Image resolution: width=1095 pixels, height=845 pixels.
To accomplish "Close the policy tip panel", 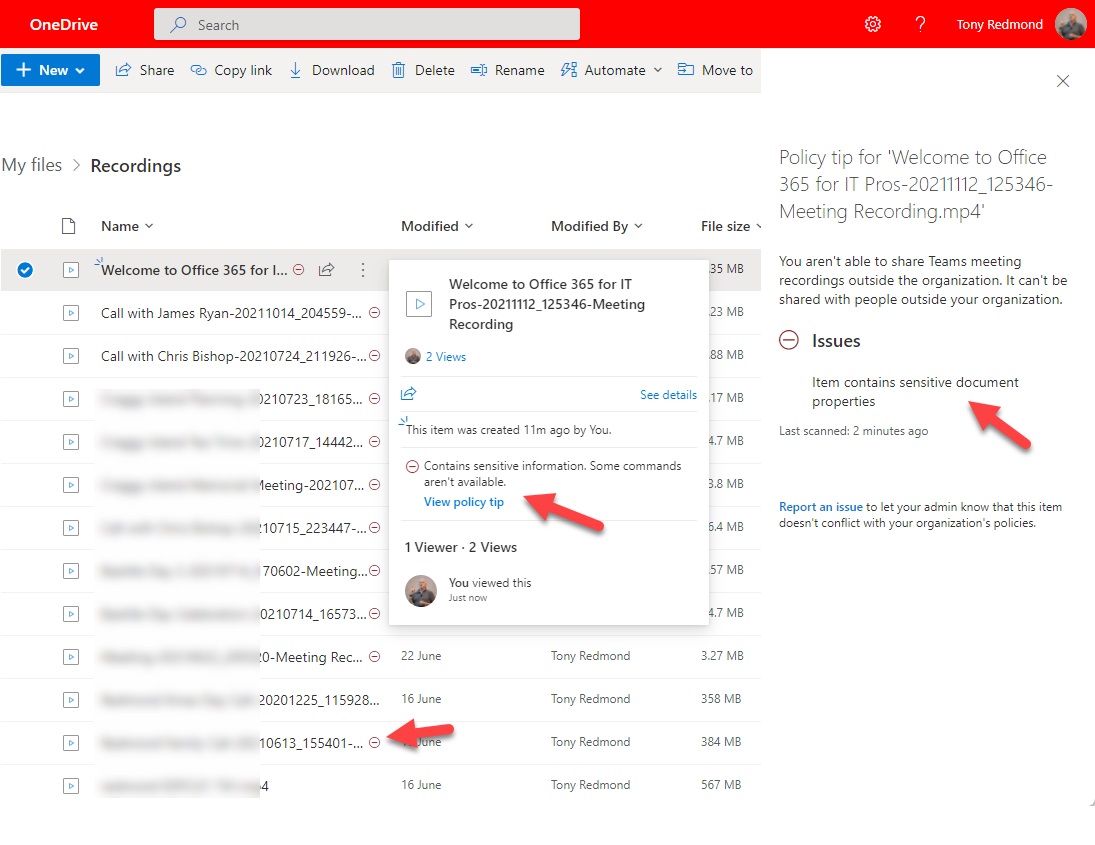I will click(x=1063, y=81).
